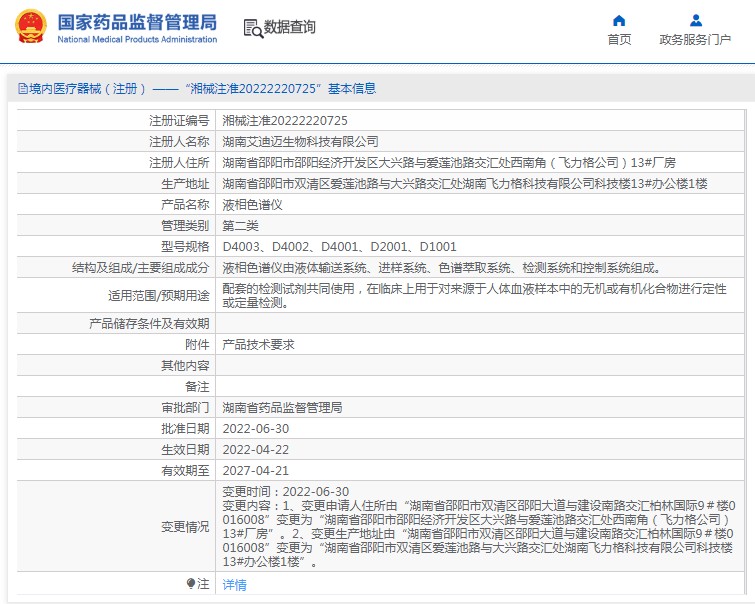
Task: Open the 数据查询 search icon
Action: pyautogui.click(x=253, y=28)
